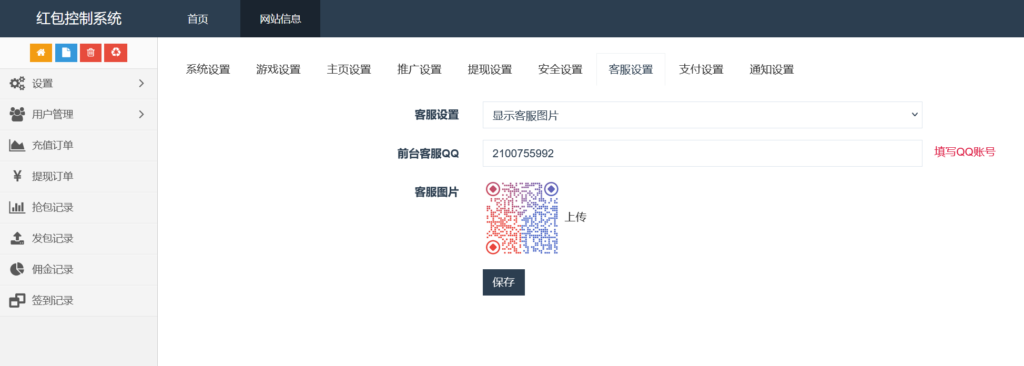Click the gears icon beside 设置

[17, 84]
